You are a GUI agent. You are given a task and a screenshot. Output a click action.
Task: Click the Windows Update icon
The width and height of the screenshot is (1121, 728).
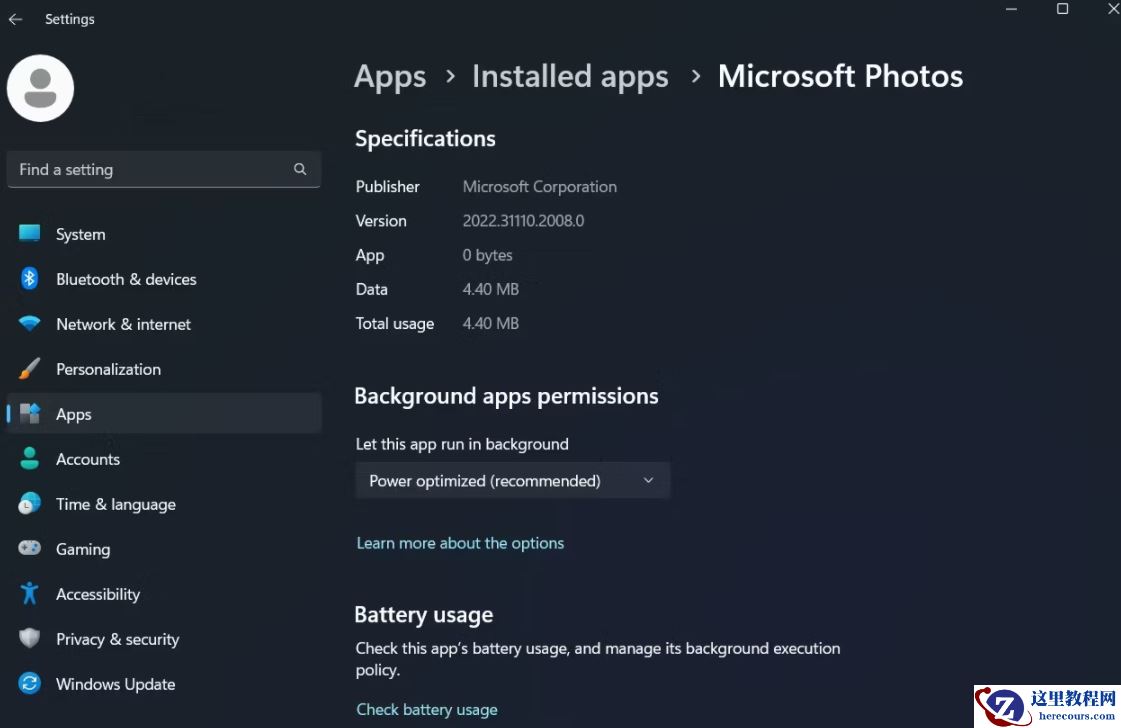point(29,684)
